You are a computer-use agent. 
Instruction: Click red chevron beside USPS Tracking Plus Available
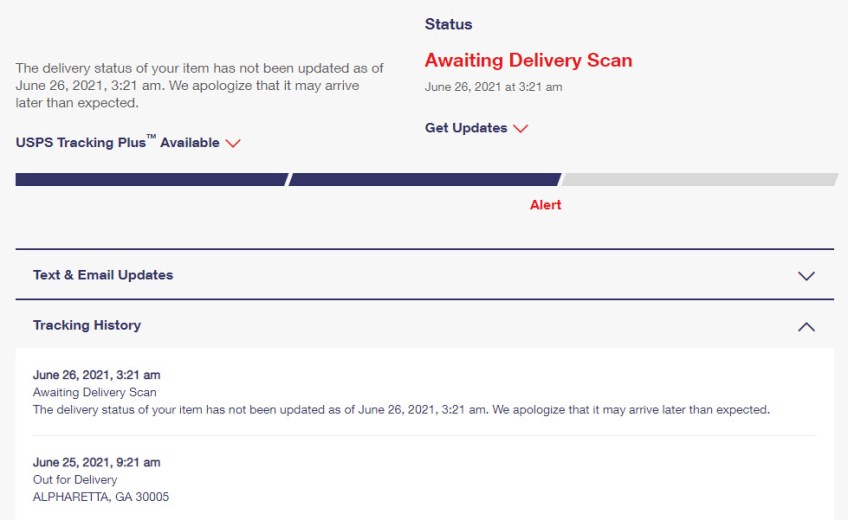[x=233, y=143]
